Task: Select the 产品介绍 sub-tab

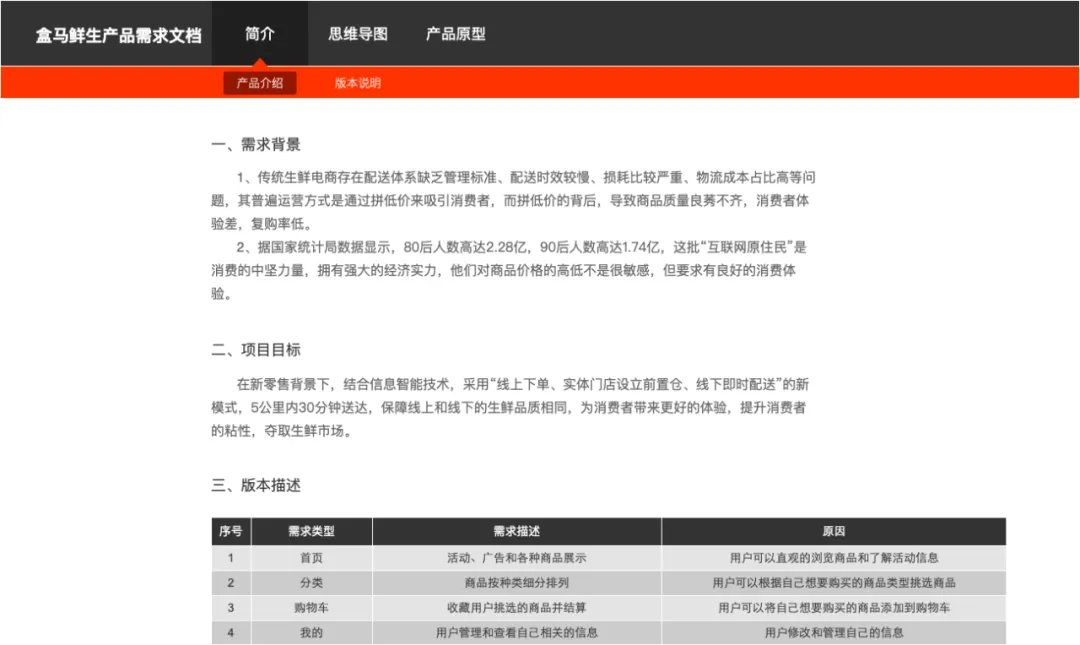Action: click(260, 83)
